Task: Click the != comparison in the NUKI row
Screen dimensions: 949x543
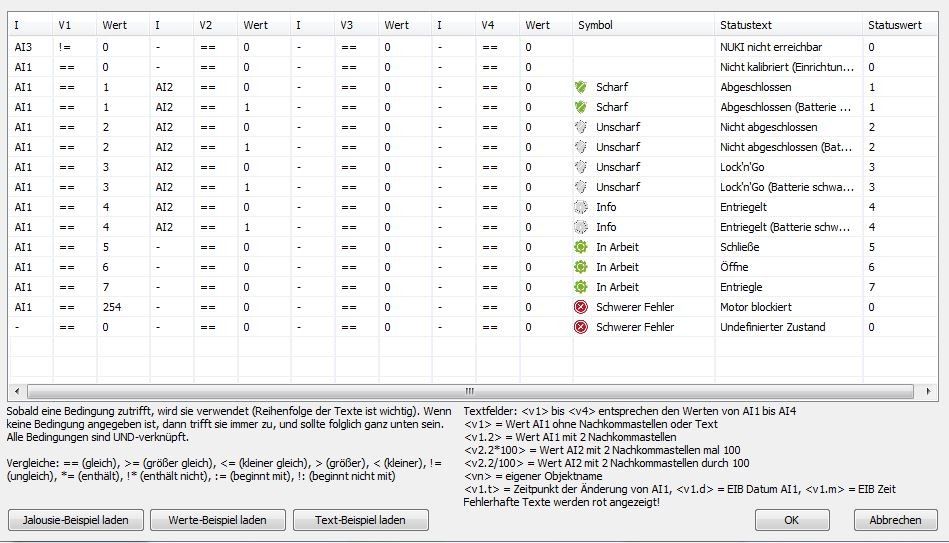Action: tap(65, 47)
